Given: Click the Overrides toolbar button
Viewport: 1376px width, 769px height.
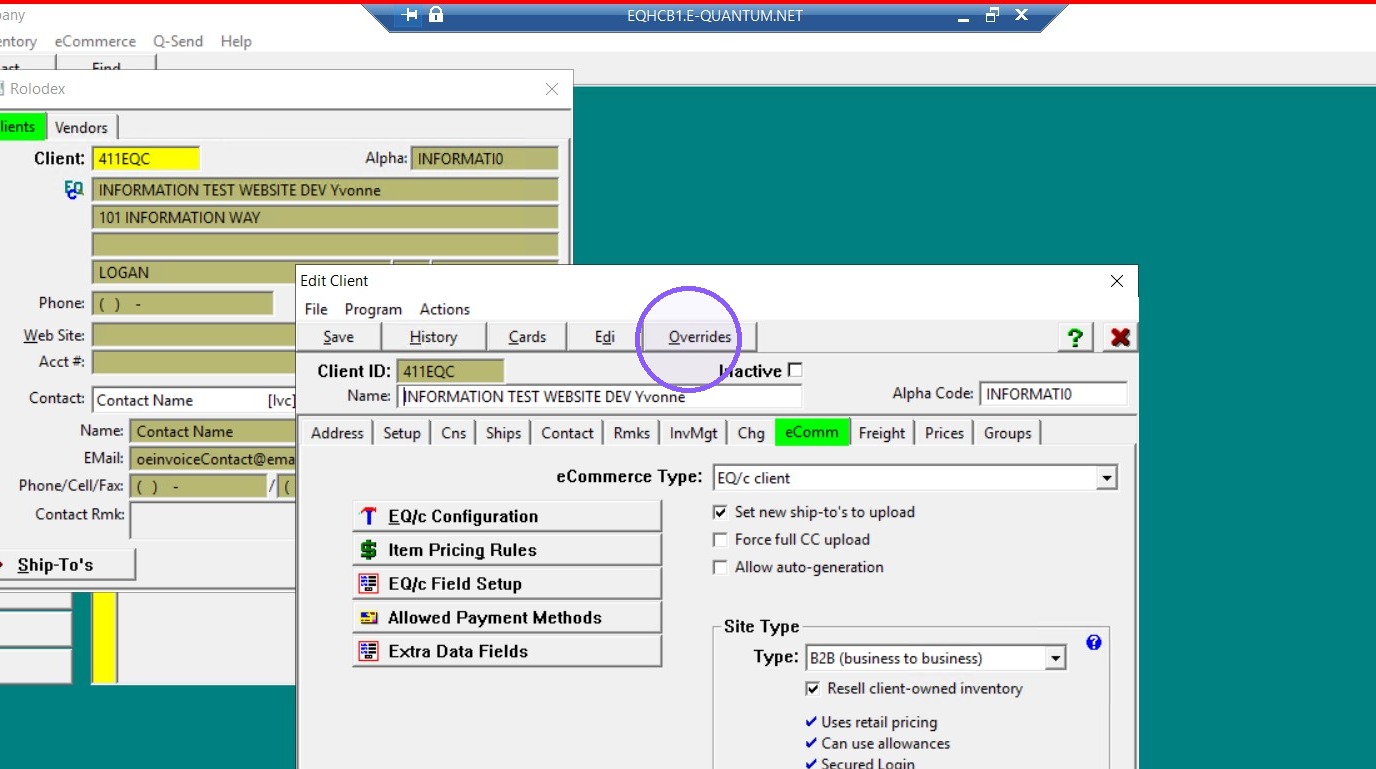Looking at the screenshot, I should point(700,337).
